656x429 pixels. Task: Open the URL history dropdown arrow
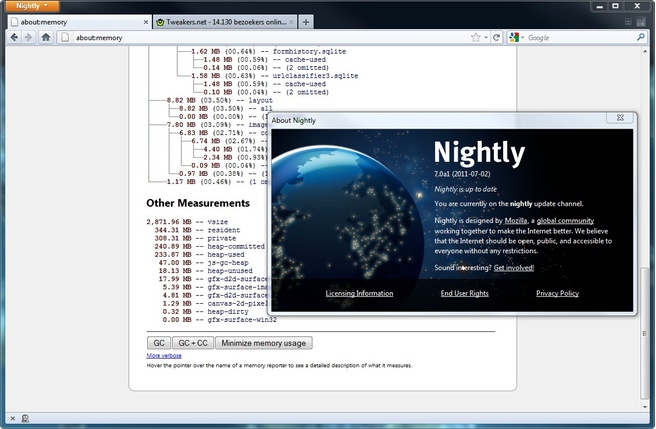pos(486,38)
